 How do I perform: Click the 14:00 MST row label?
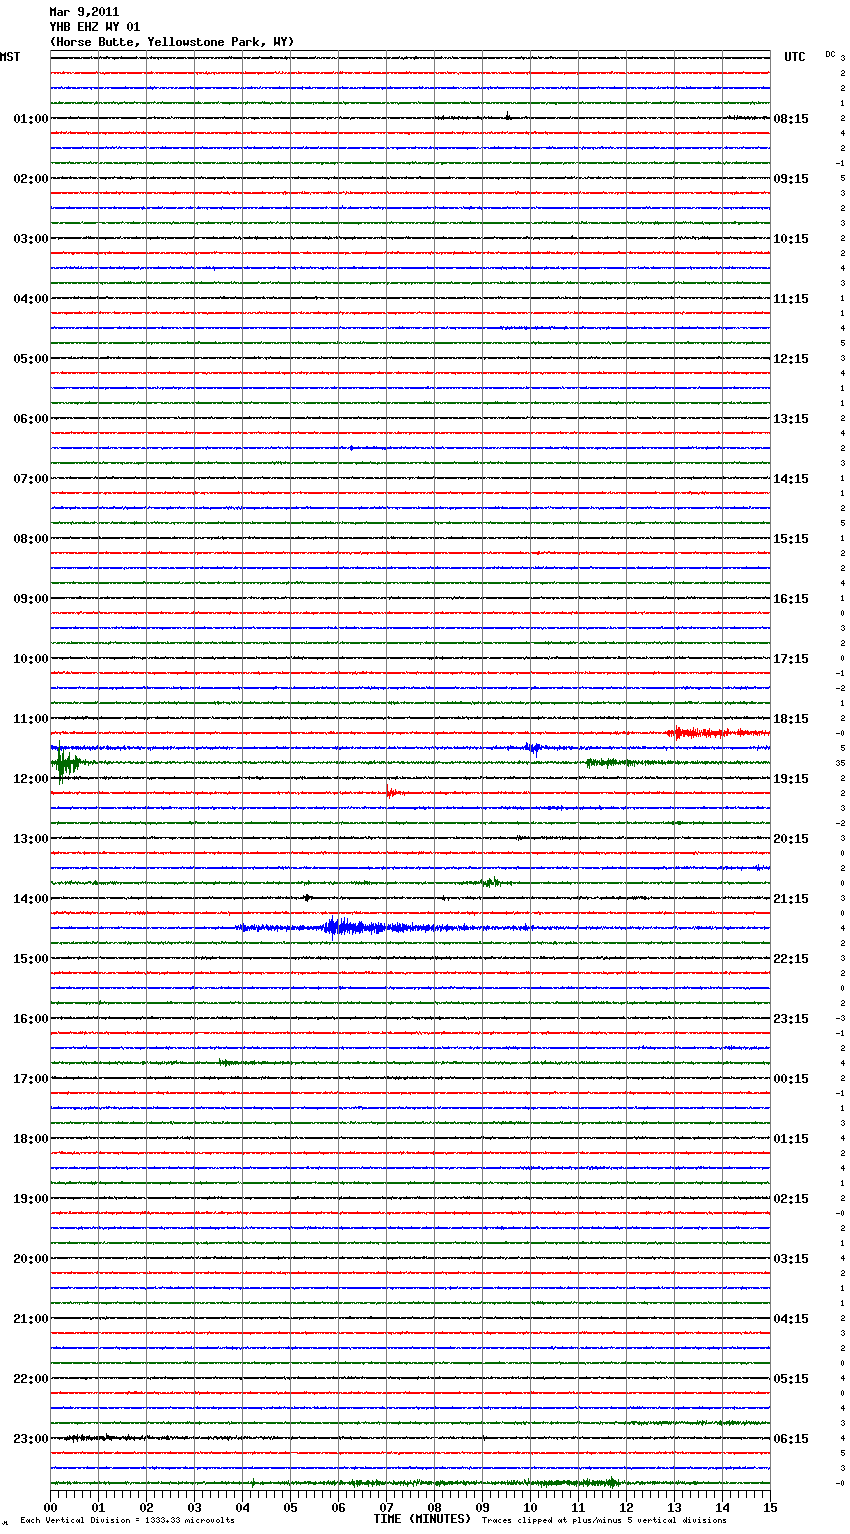coord(31,899)
